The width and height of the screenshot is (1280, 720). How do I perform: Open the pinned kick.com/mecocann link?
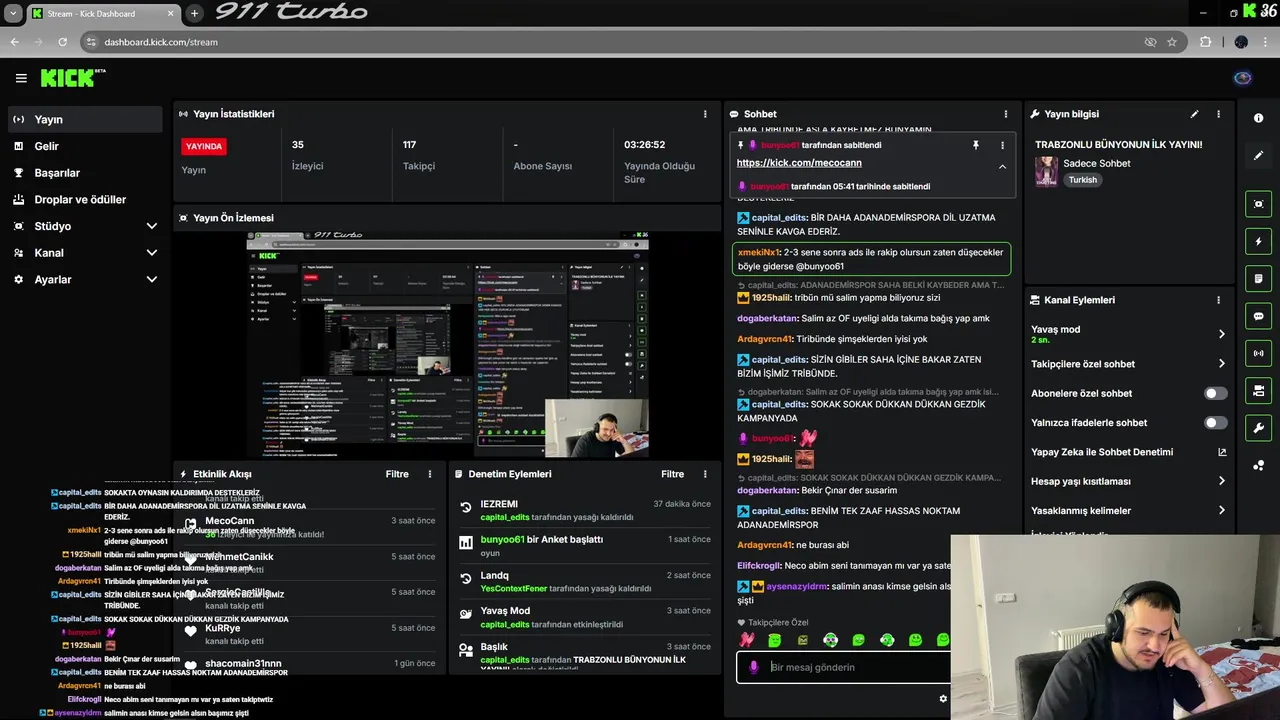pyautogui.click(x=798, y=163)
